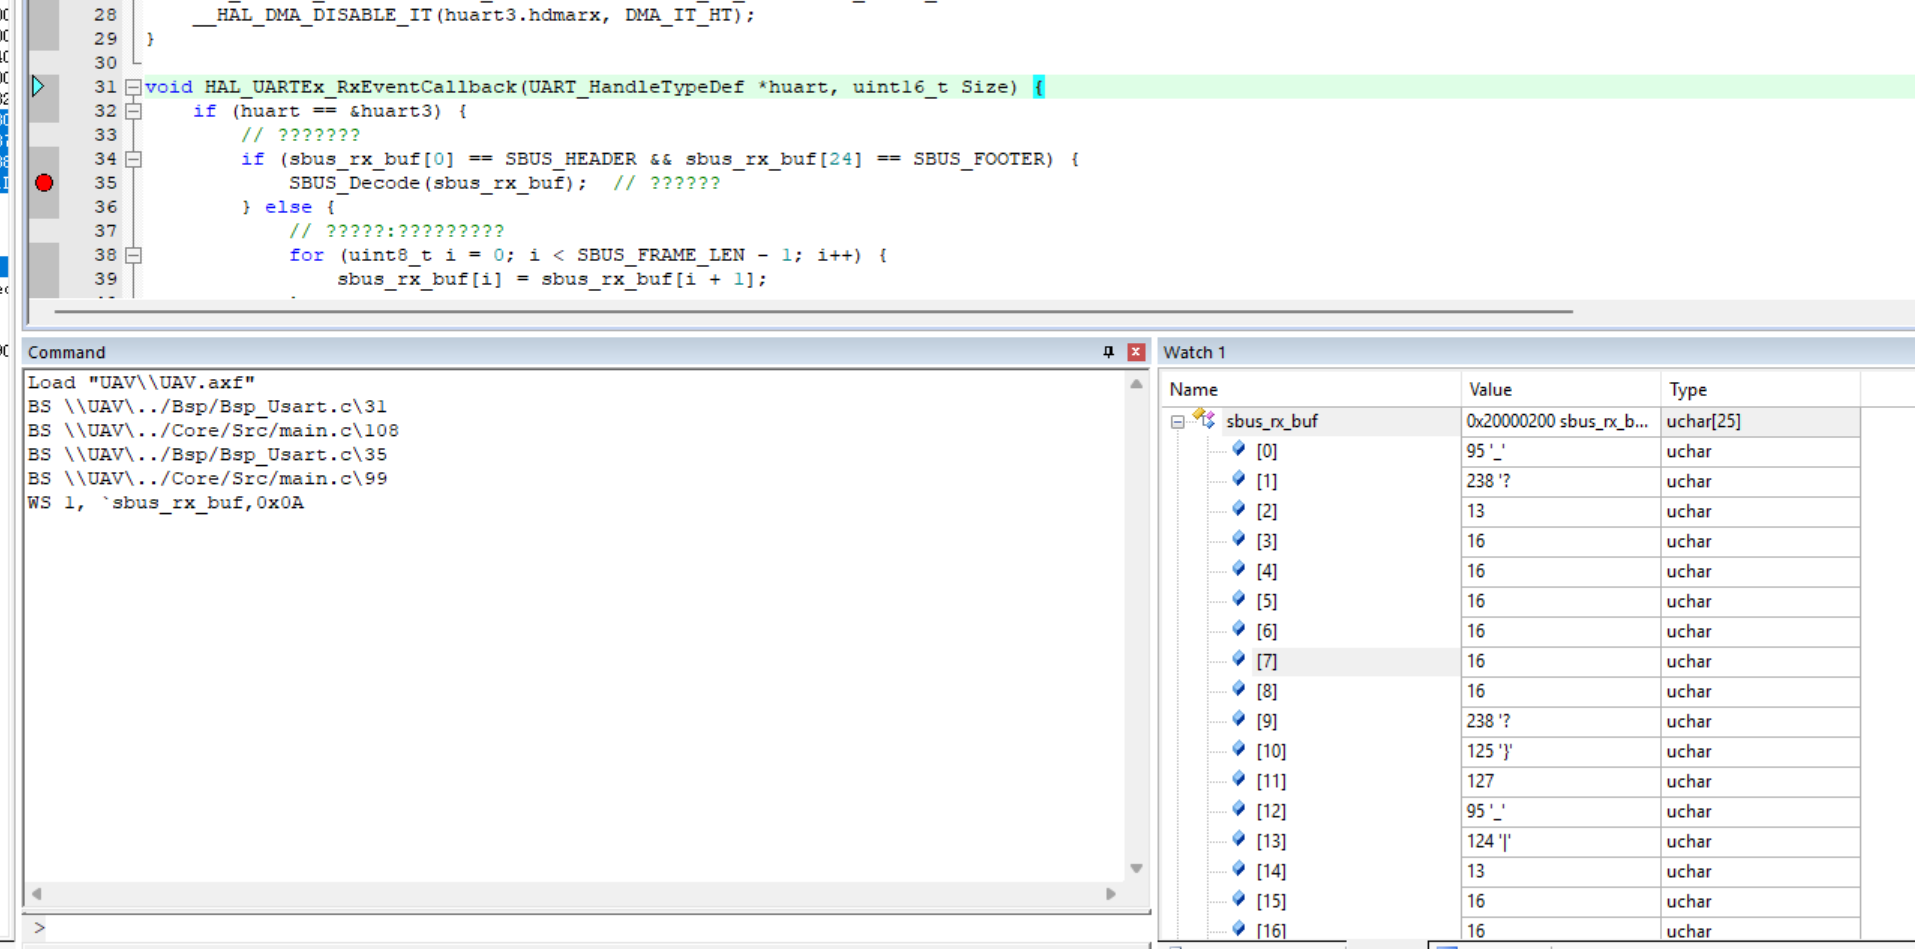Click the Command window scroll down arrow

[x=1137, y=868]
